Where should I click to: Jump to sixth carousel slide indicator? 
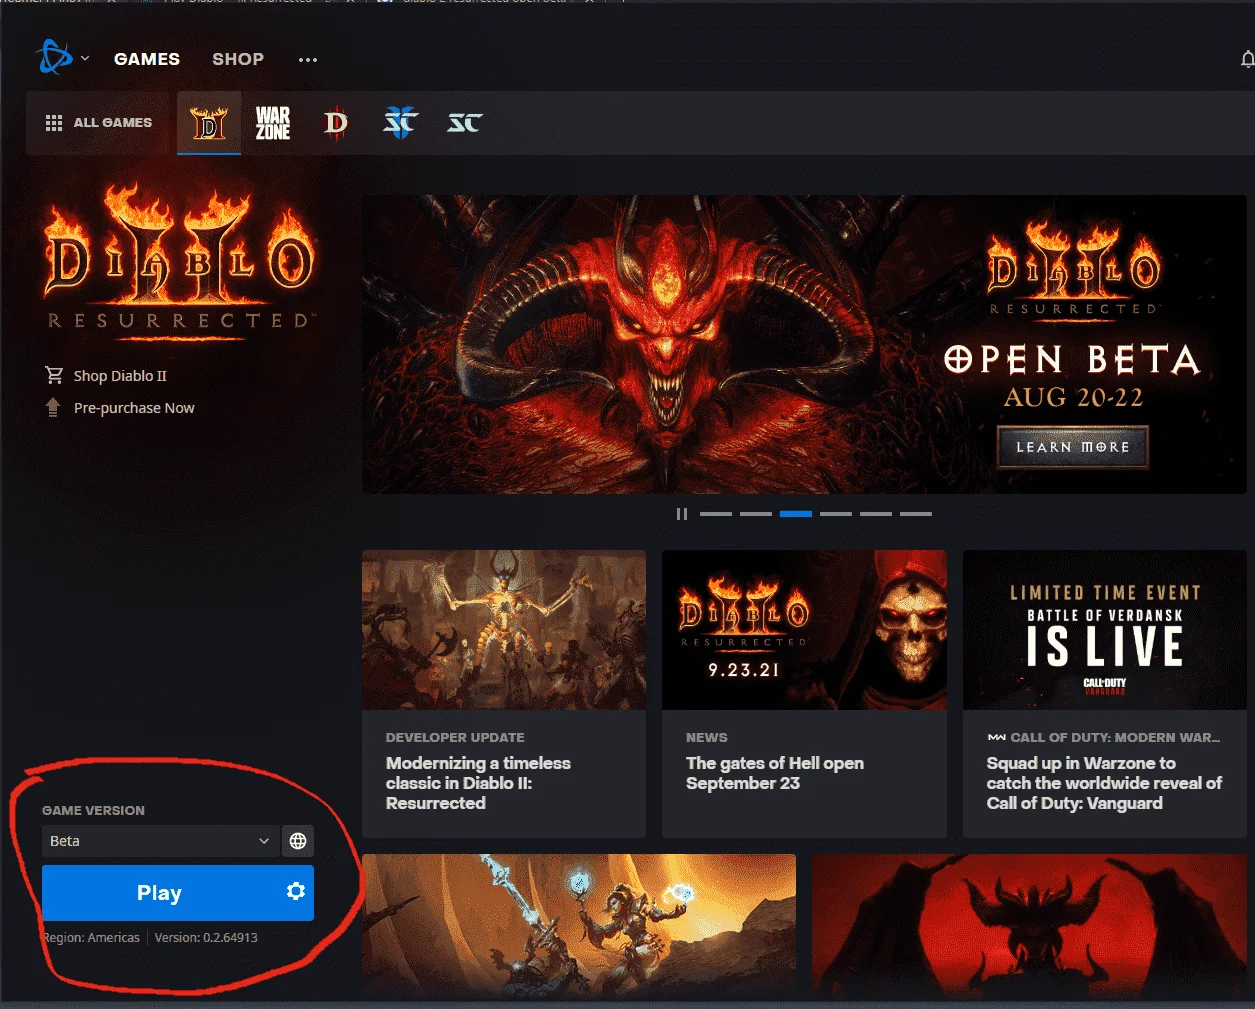(916, 514)
